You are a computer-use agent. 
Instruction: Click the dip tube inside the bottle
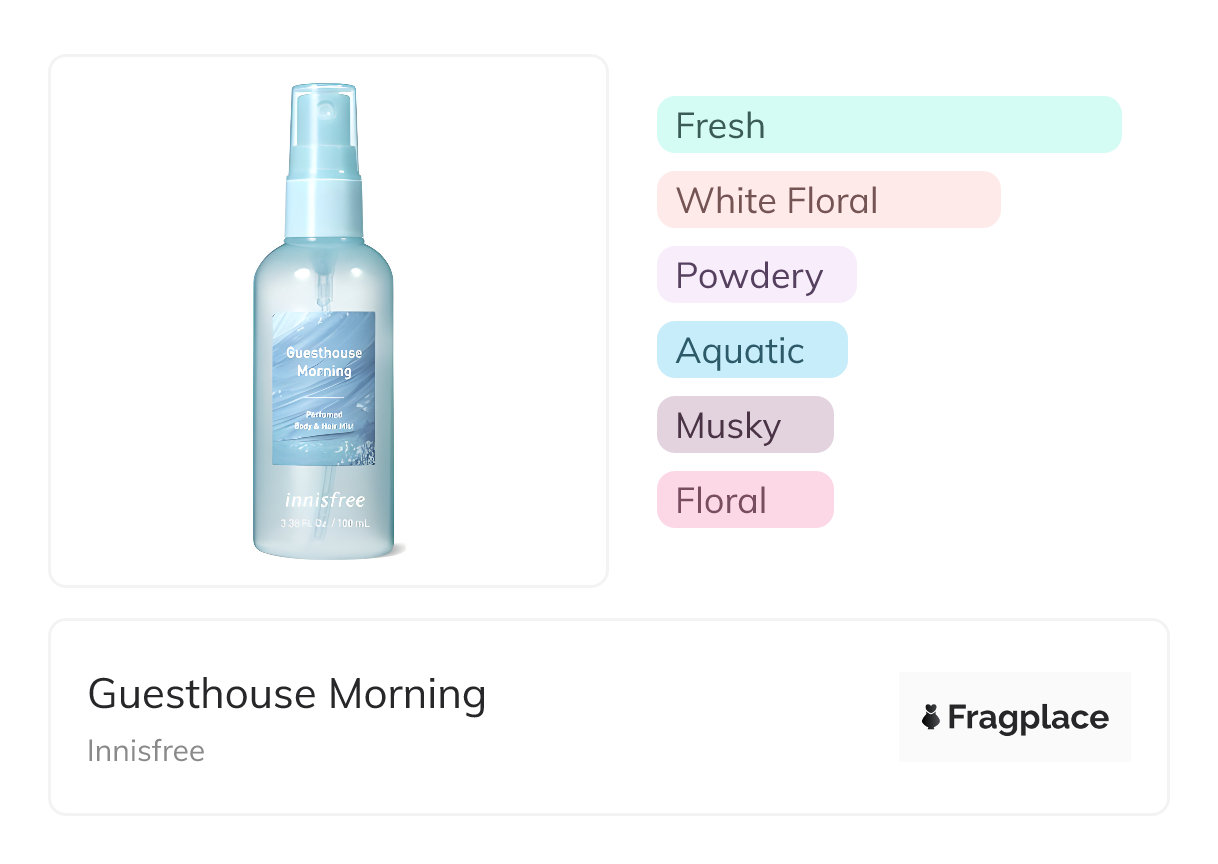pyautogui.click(x=323, y=288)
